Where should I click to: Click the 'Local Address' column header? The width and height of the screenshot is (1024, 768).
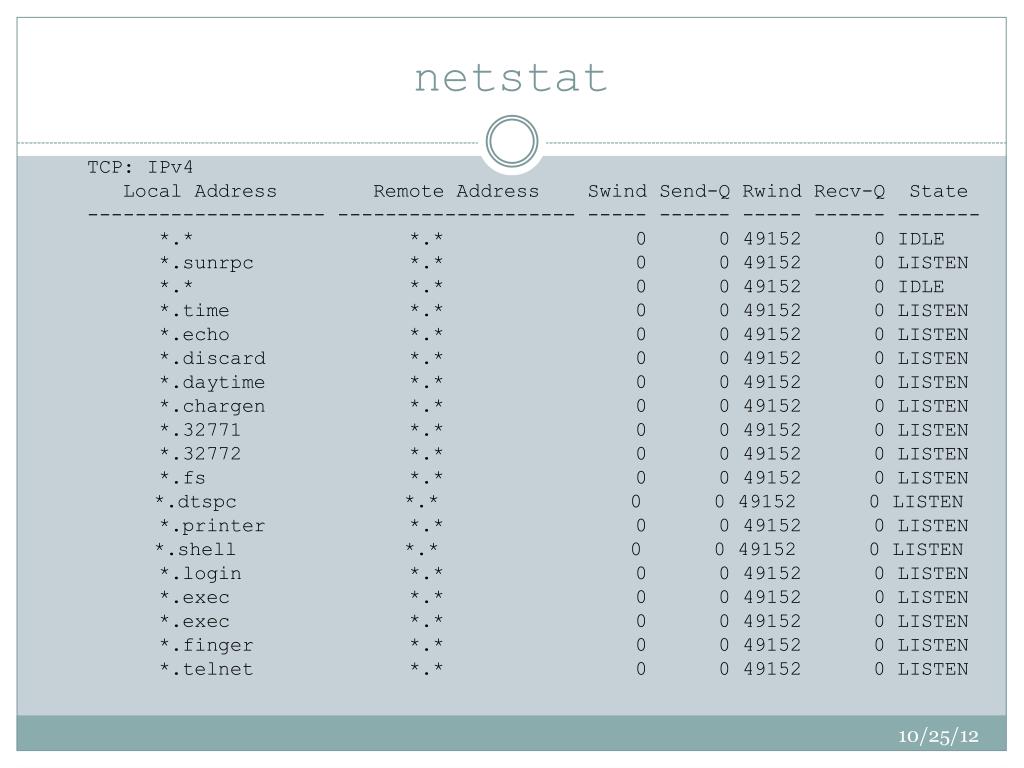click(x=200, y=191)
